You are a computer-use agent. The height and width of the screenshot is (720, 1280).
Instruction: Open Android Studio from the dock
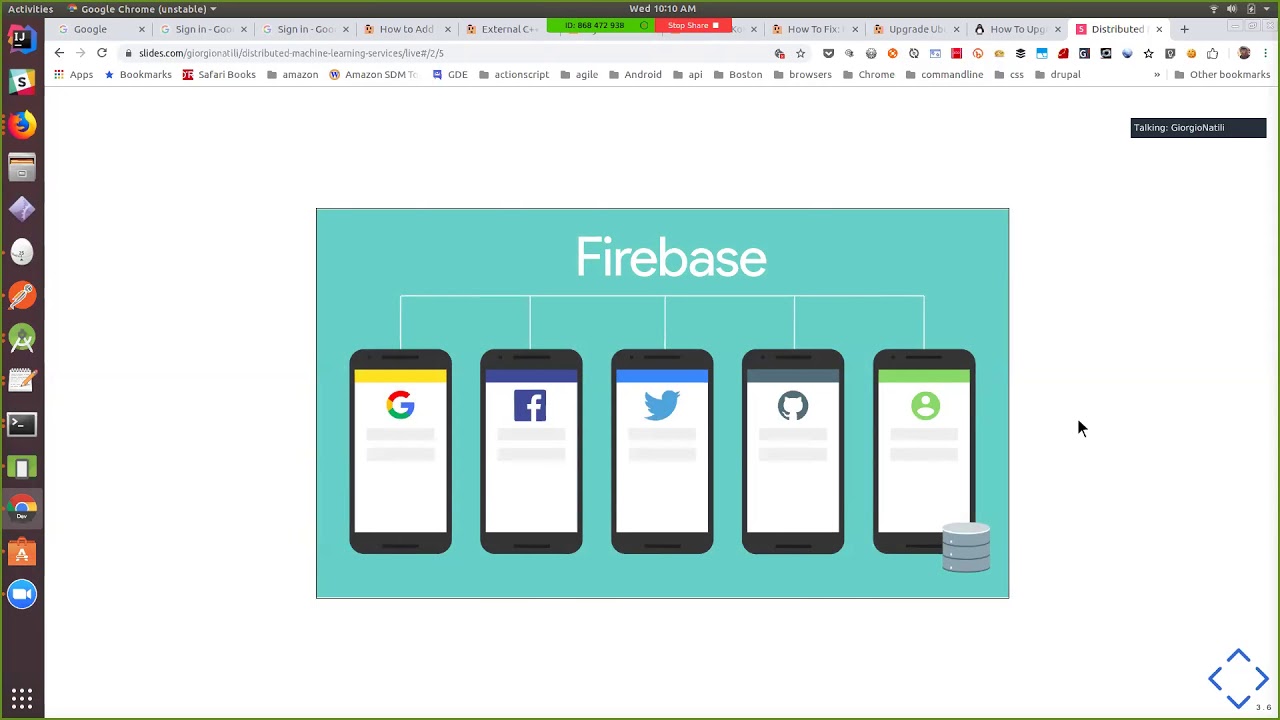[21, 338]
